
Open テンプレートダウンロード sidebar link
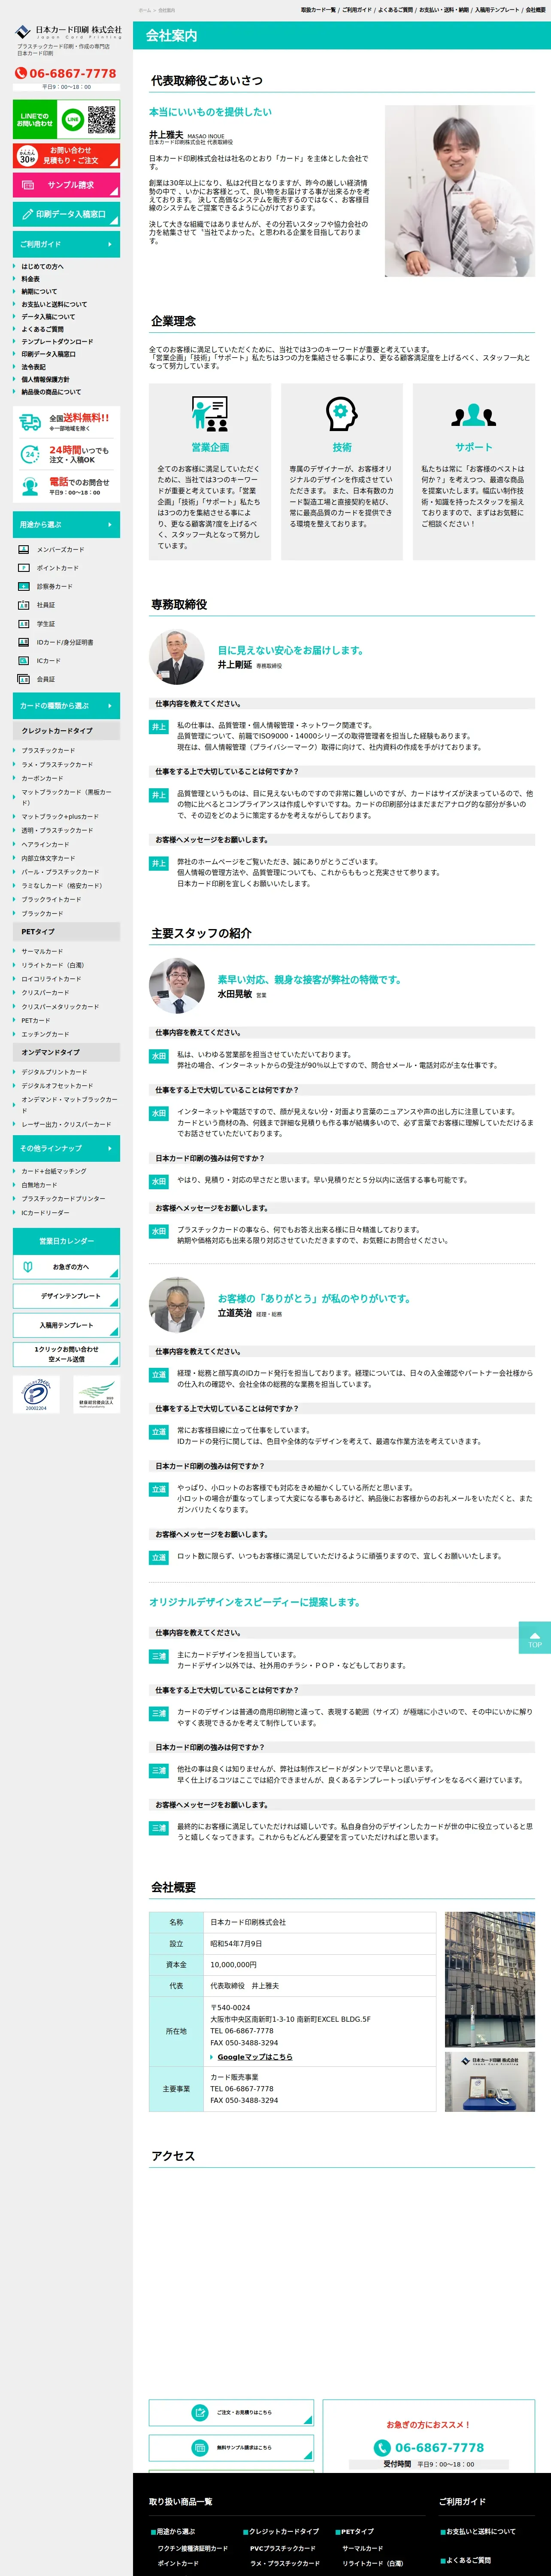click(x=57, y=342)
